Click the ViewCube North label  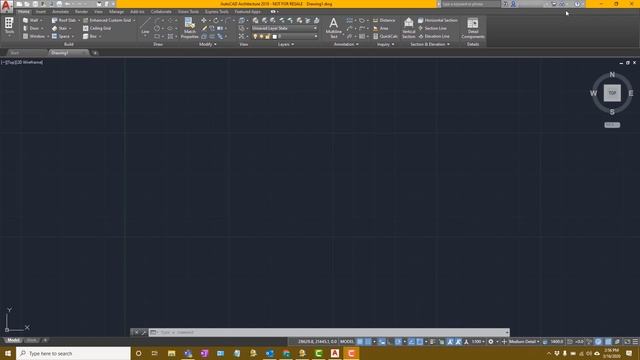[x=612, y=75]
